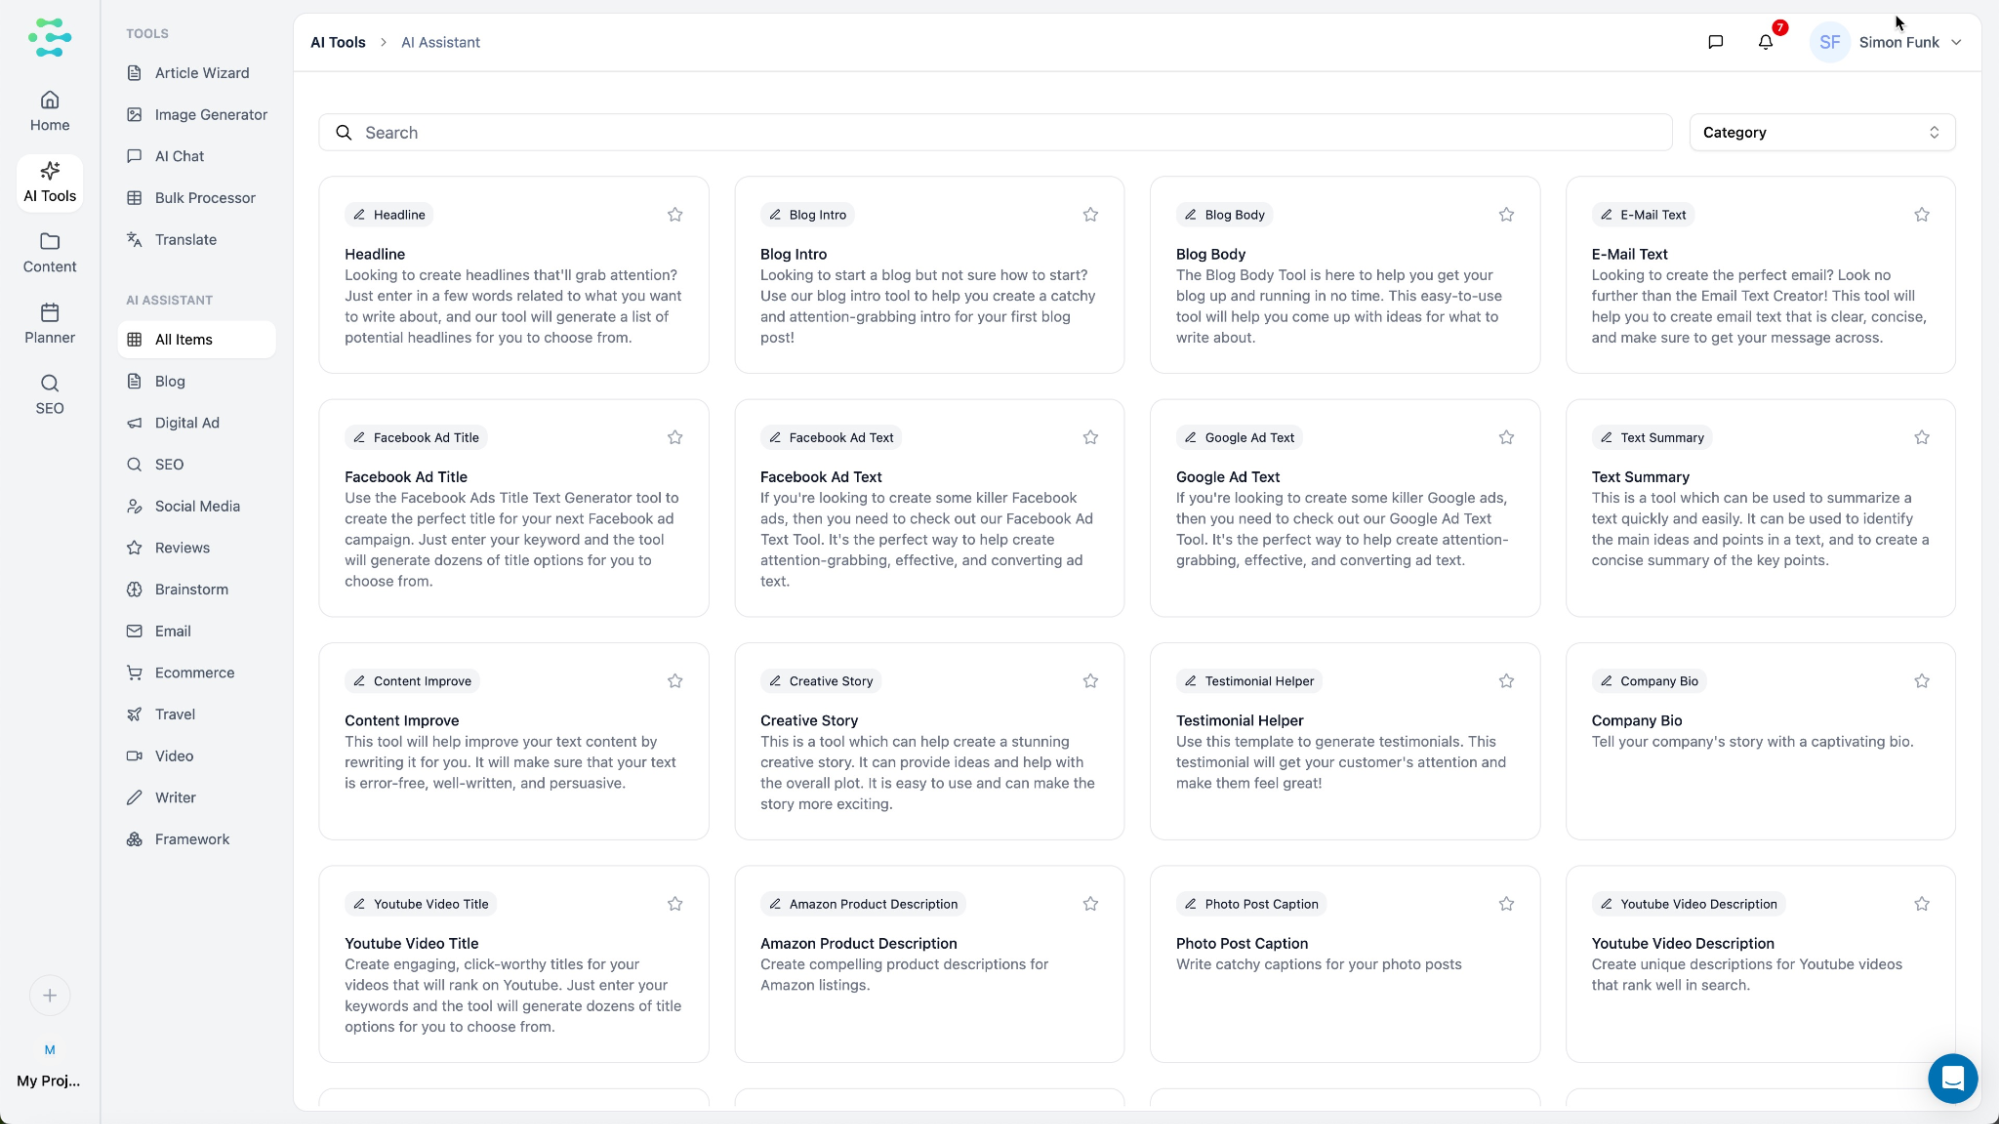
Task: Select the Brainstorm assistant category
Action: tap(190, 589)
